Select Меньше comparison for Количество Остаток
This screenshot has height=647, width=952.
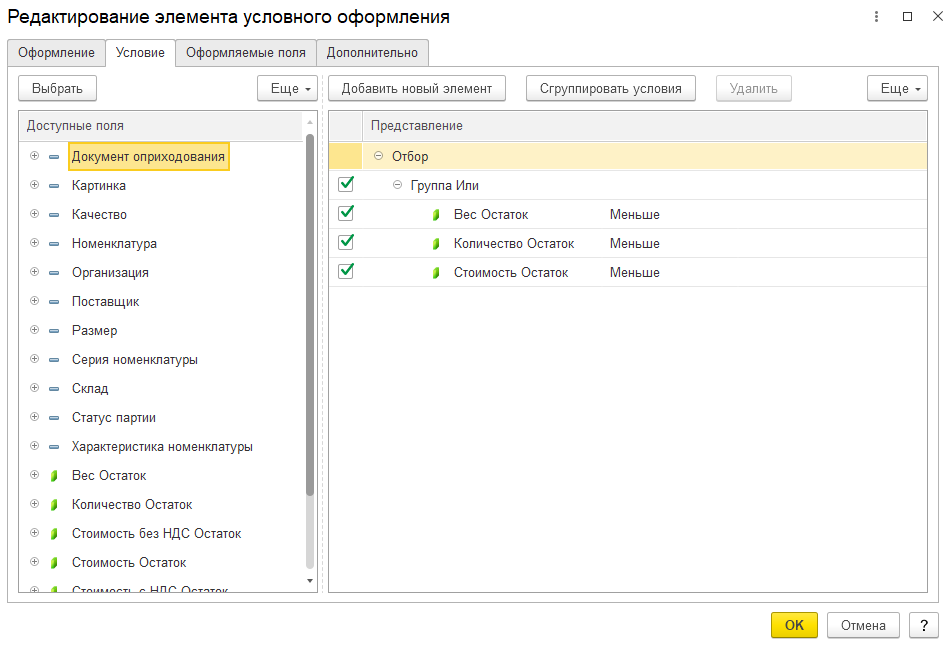tap(634, 244)
